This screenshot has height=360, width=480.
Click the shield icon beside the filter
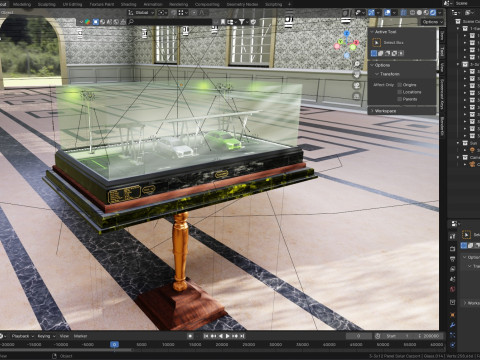click(x=253, y=22)
